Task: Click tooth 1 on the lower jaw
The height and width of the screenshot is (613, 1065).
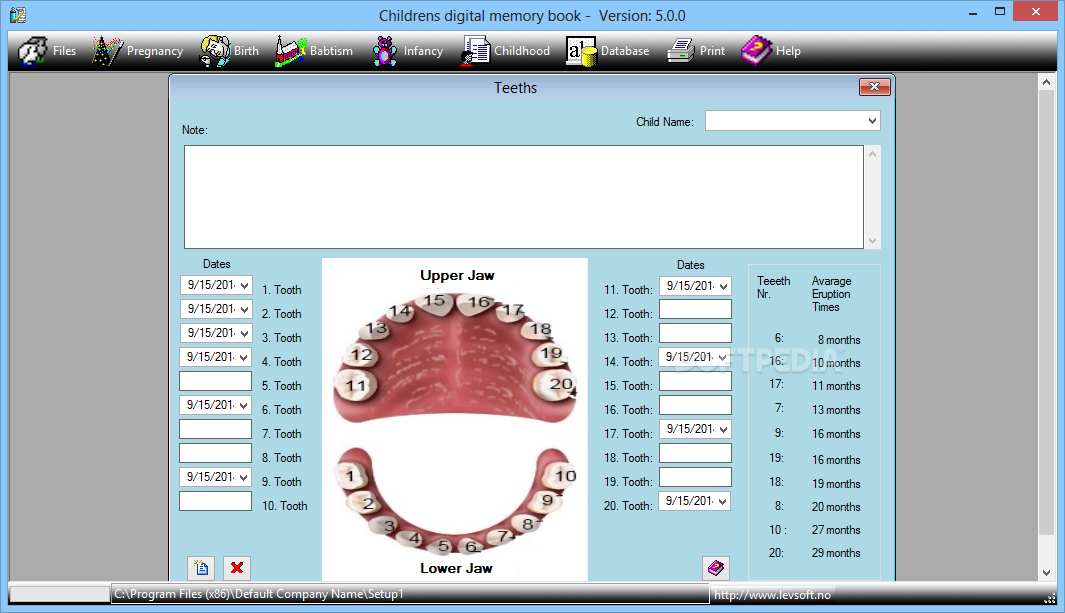Action: point(350,476)
